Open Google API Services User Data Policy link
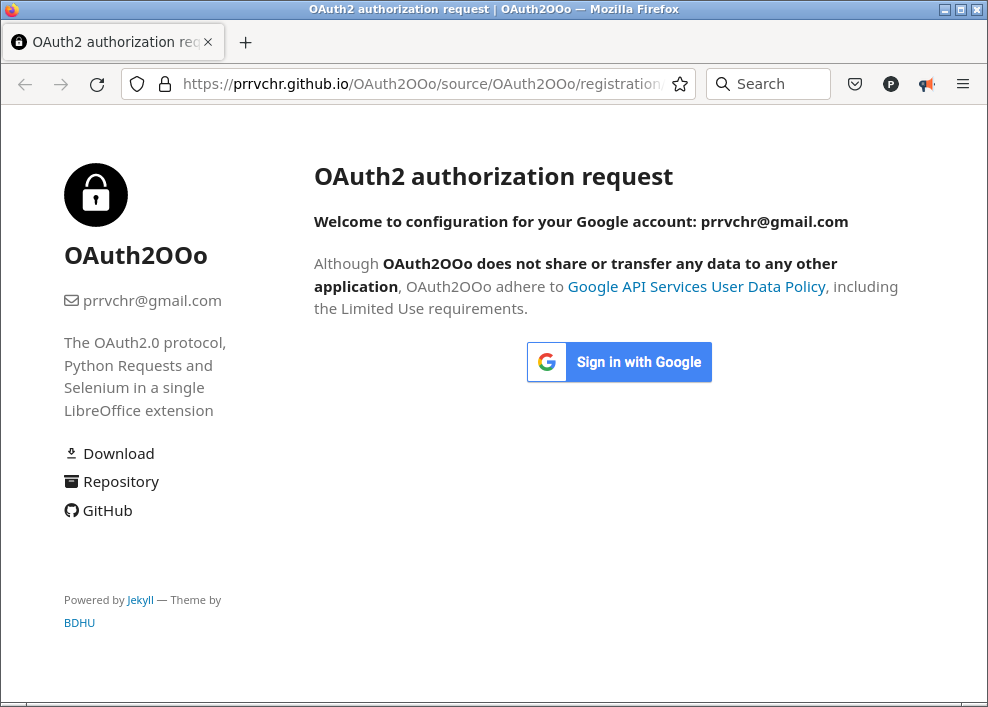Viewport: 988px width, 707px height. click(x=696, y=287)
